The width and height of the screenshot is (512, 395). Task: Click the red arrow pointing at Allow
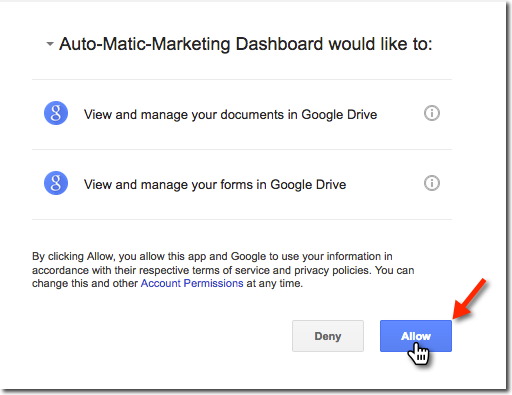[x=469, y=299]
